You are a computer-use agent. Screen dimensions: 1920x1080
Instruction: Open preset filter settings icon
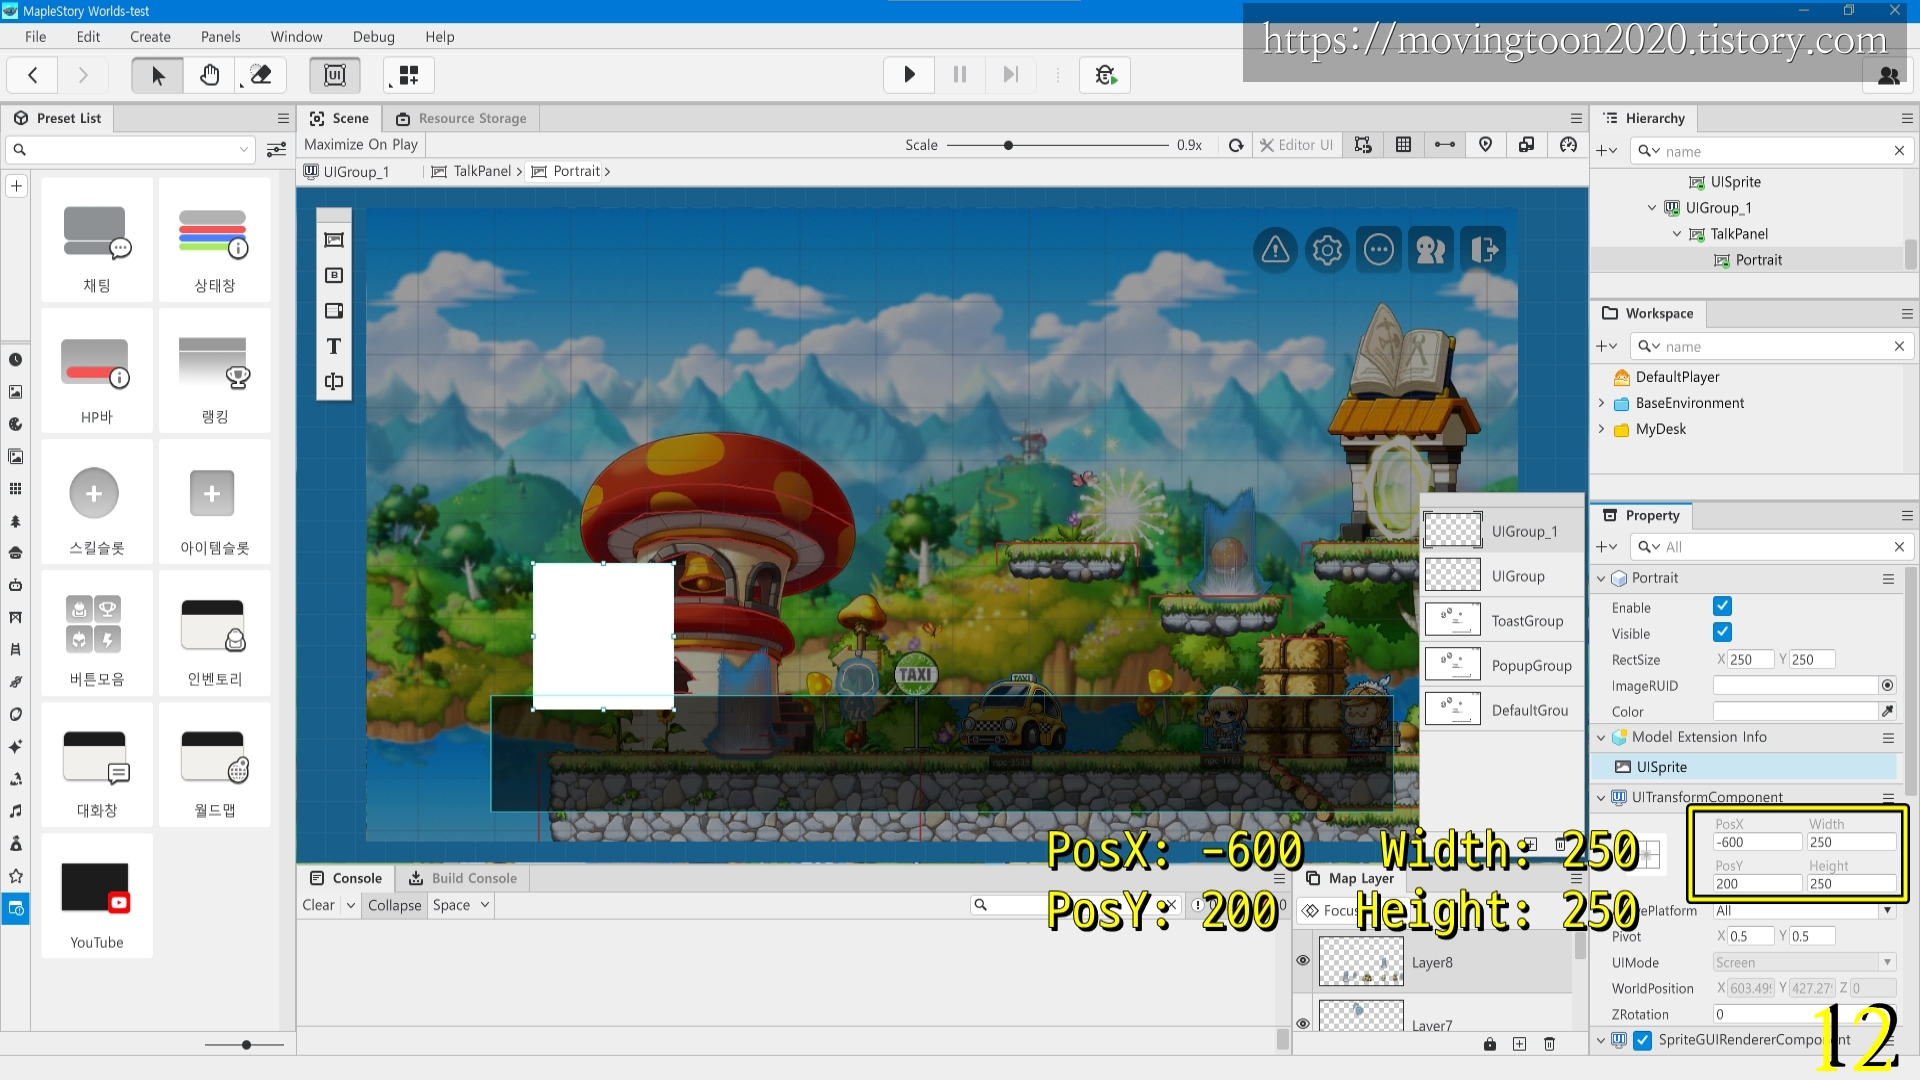coord(277,150)
